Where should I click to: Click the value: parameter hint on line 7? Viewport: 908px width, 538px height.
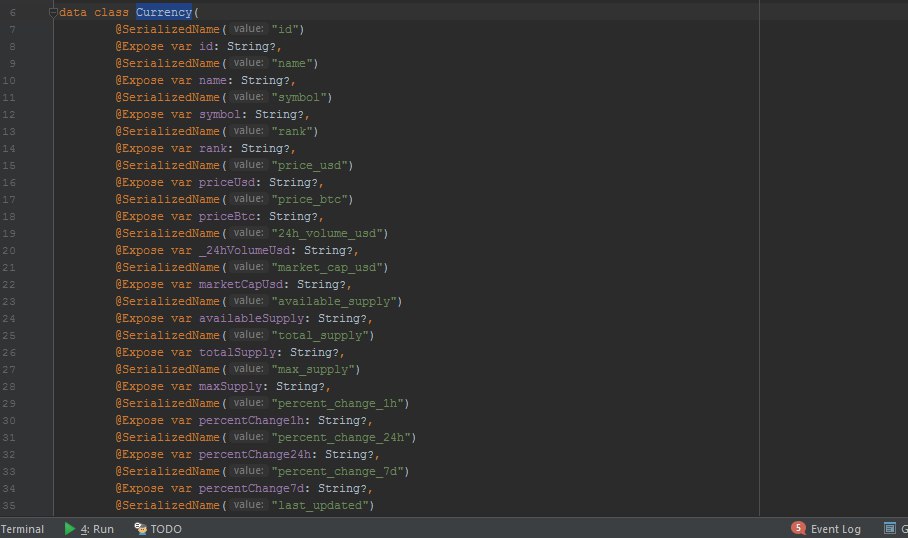point(248,28)
